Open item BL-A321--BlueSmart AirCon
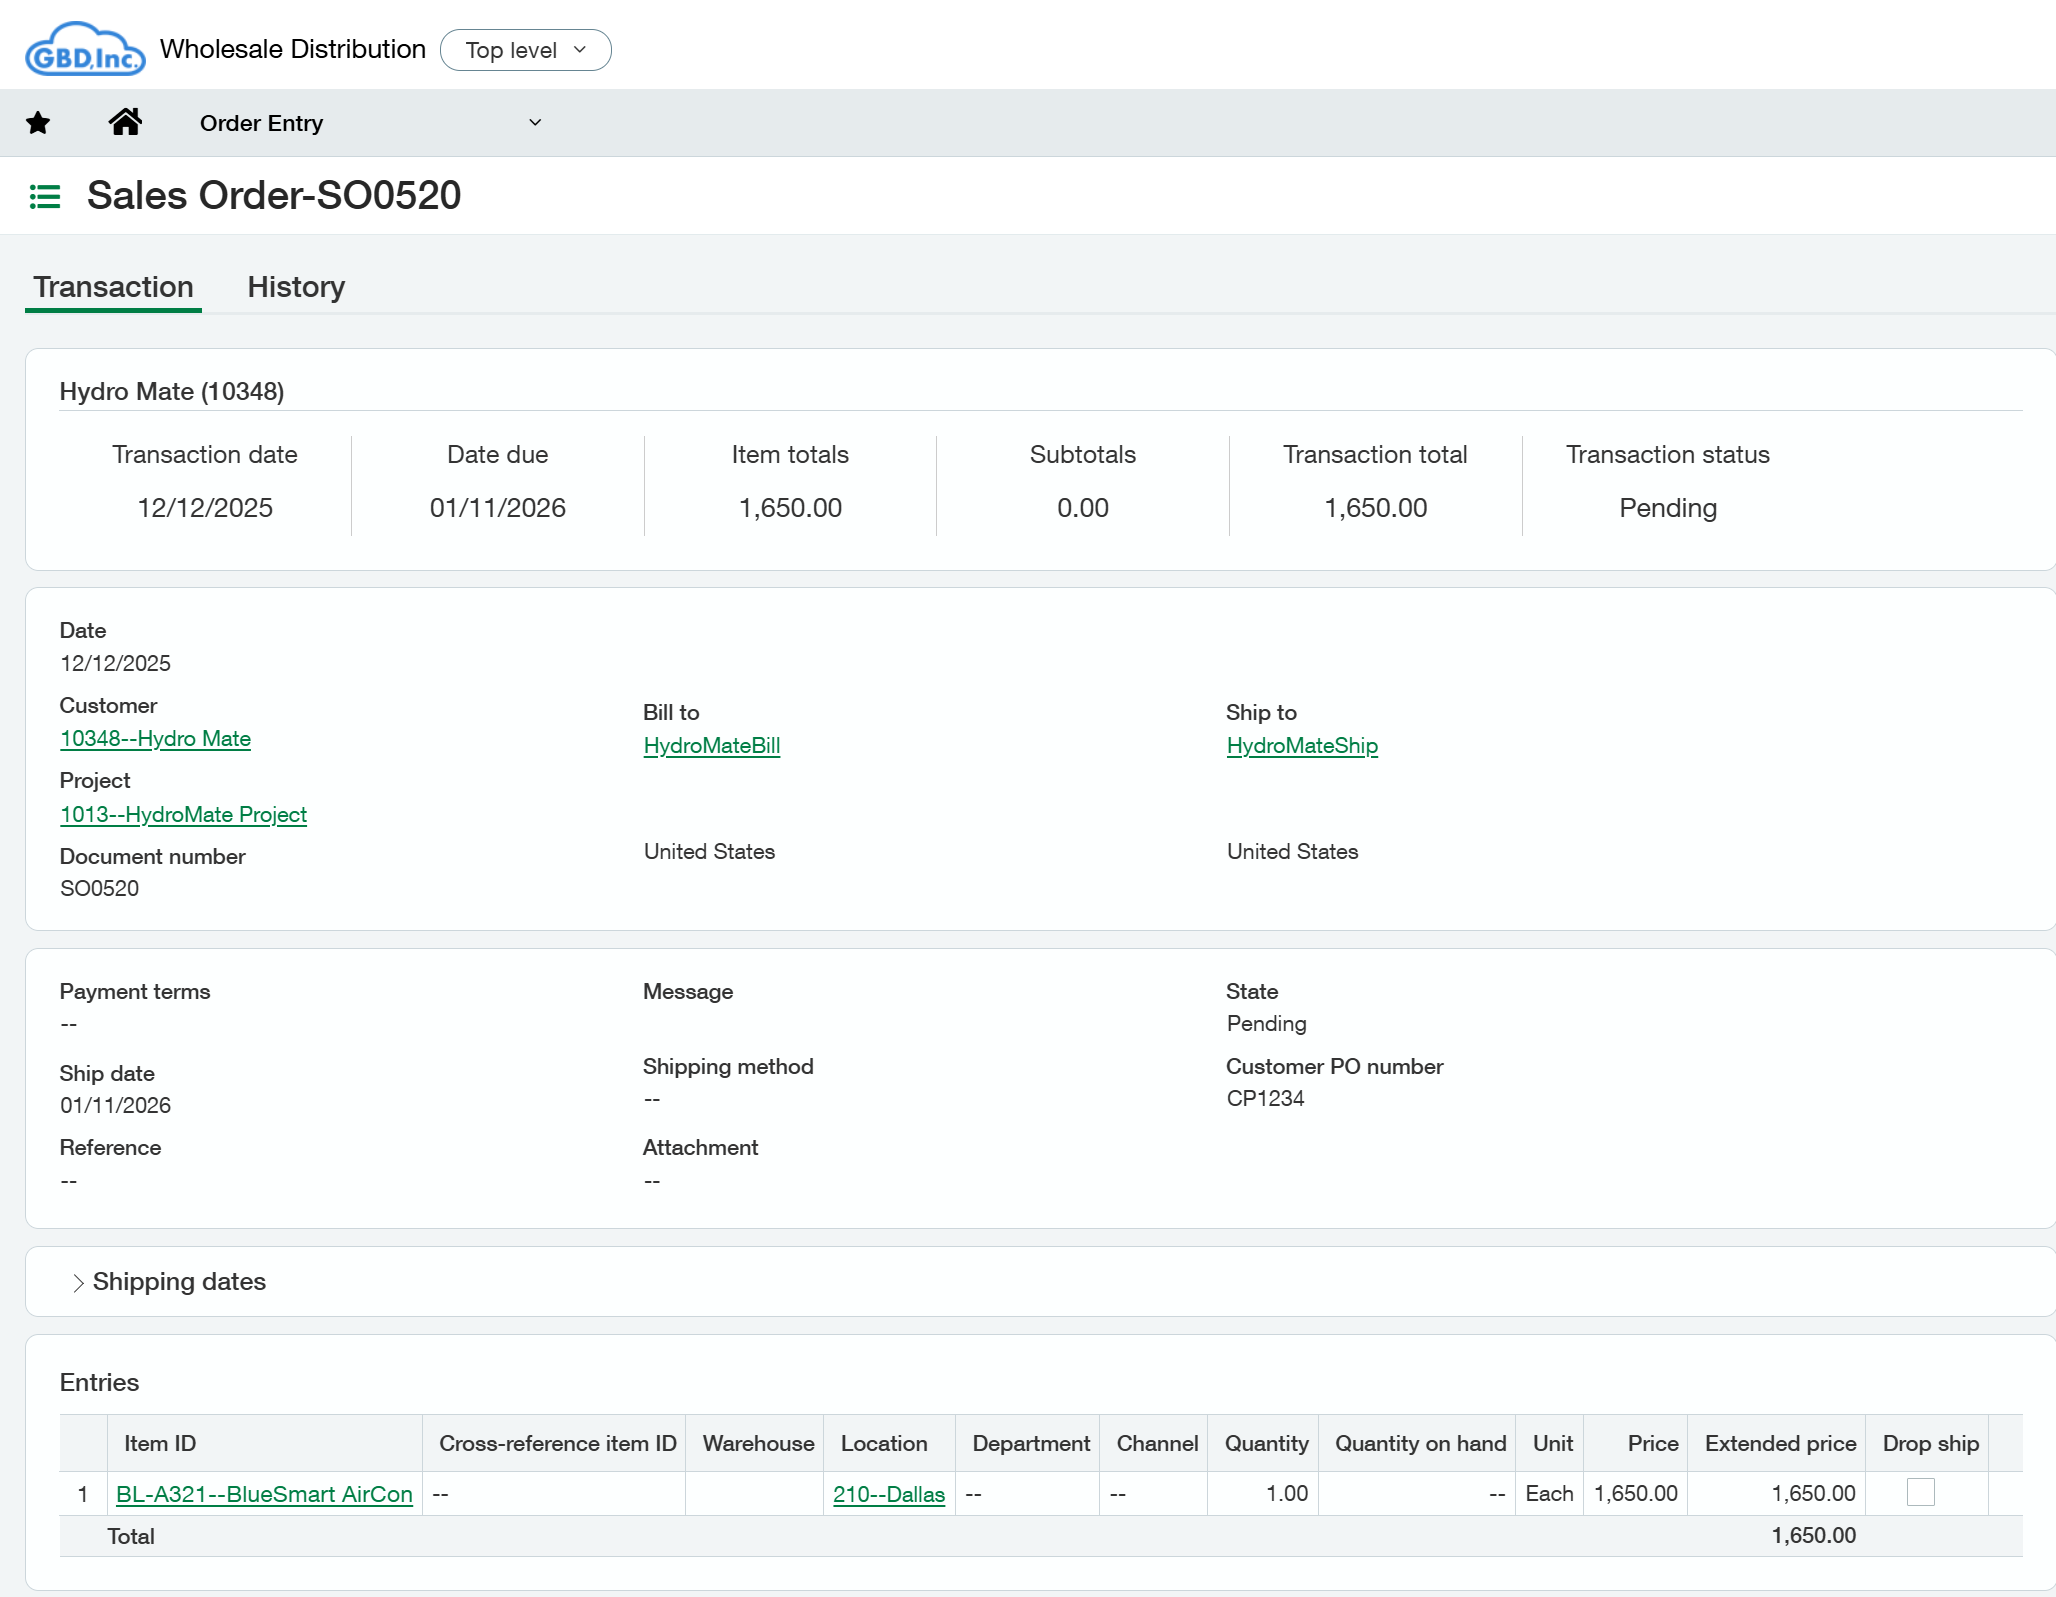The width and height of the screenshot is (2056, 1597). 264,1494
